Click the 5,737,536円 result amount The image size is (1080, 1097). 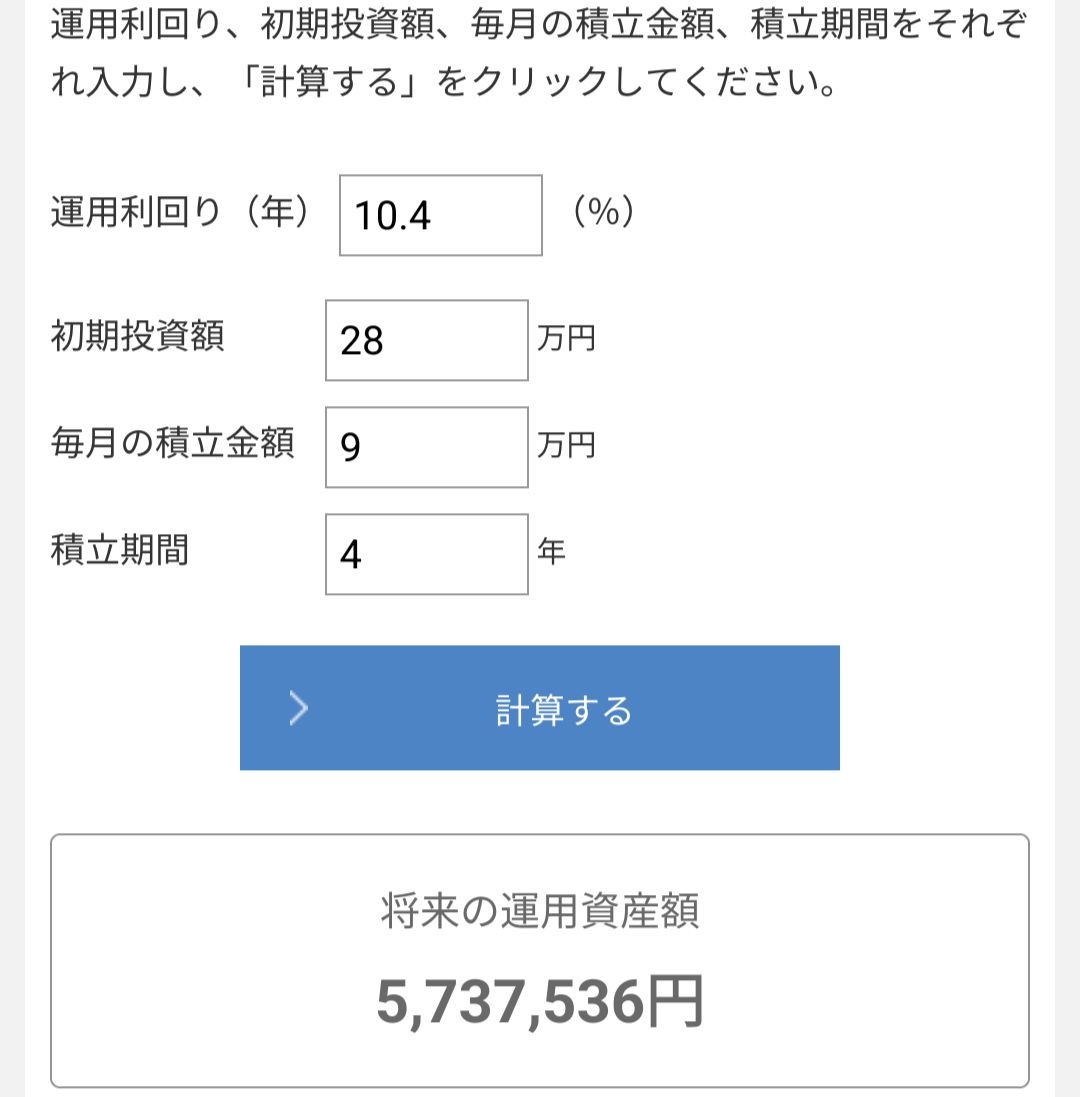[539, 1002]
